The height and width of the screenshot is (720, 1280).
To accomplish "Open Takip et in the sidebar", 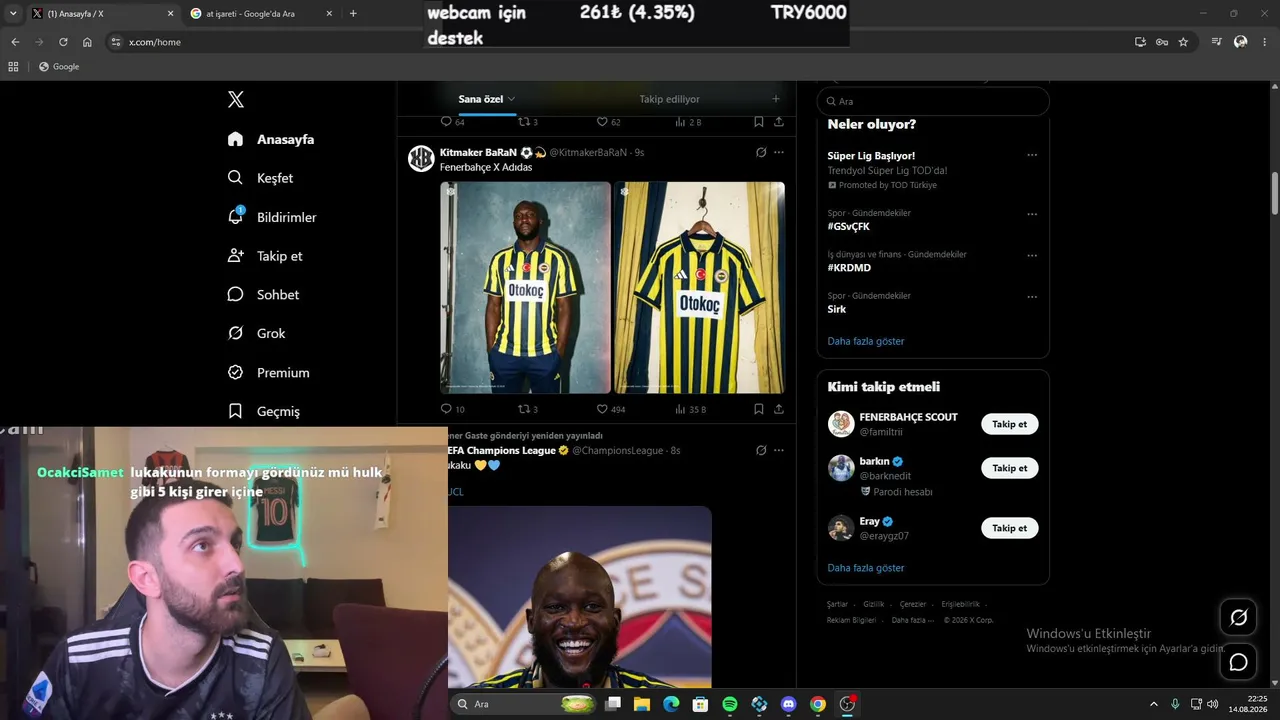I will [x=265, y=256].
